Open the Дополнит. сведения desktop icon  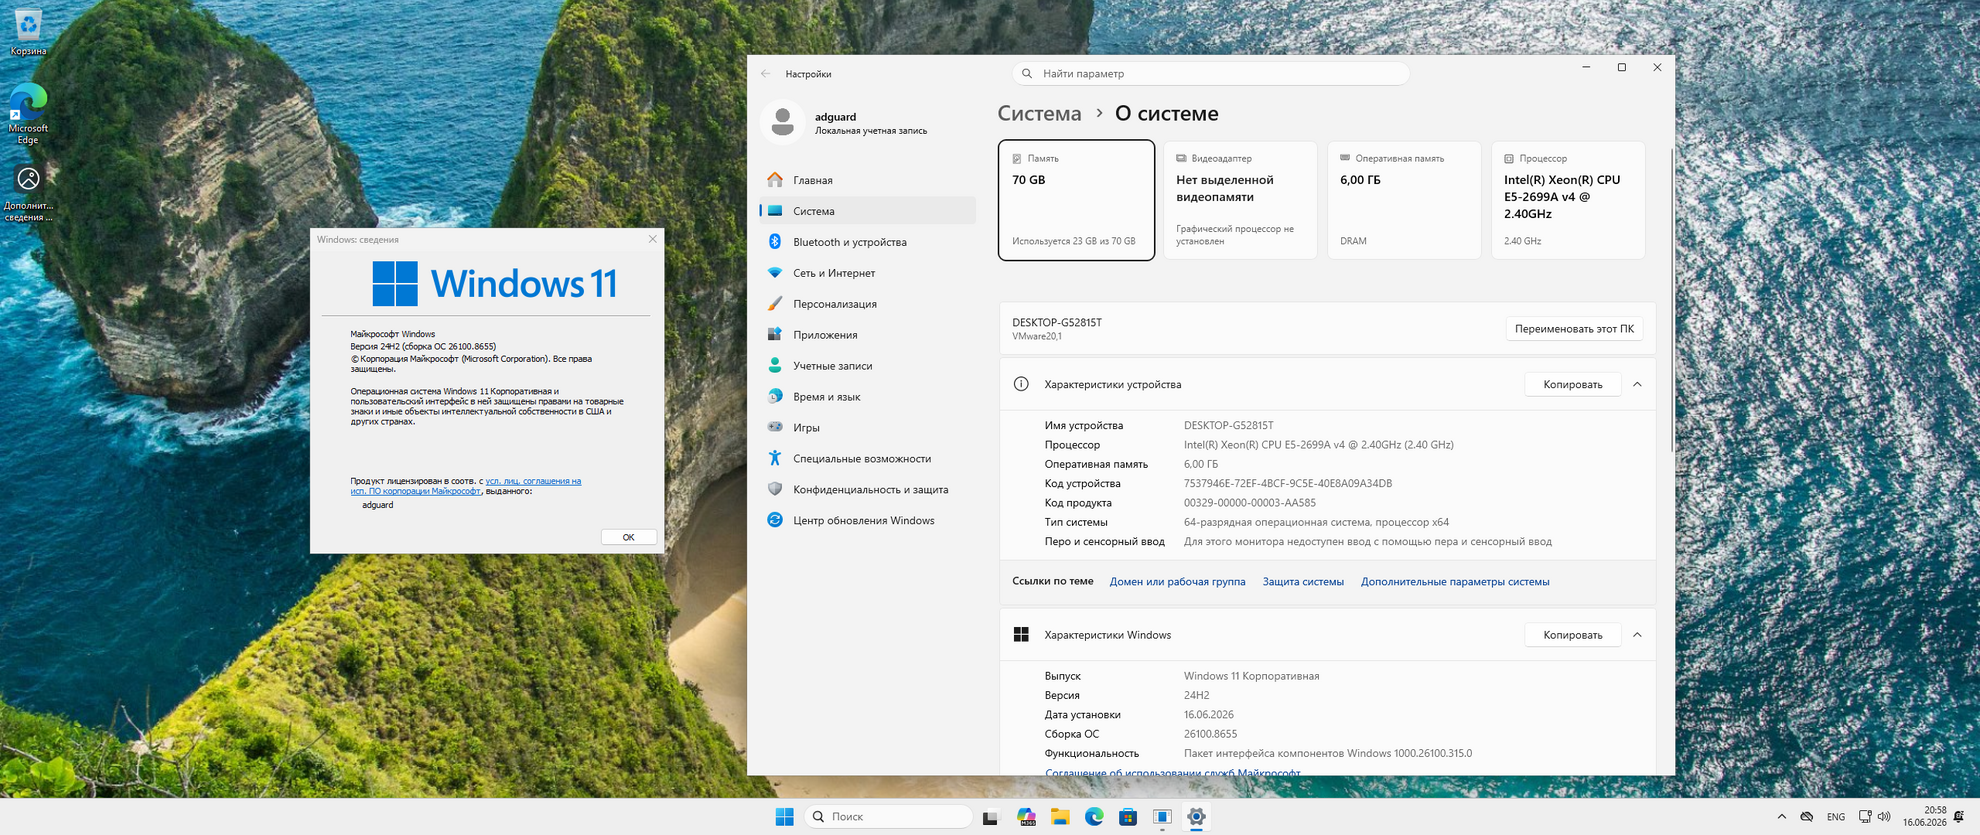pos(28,193)
